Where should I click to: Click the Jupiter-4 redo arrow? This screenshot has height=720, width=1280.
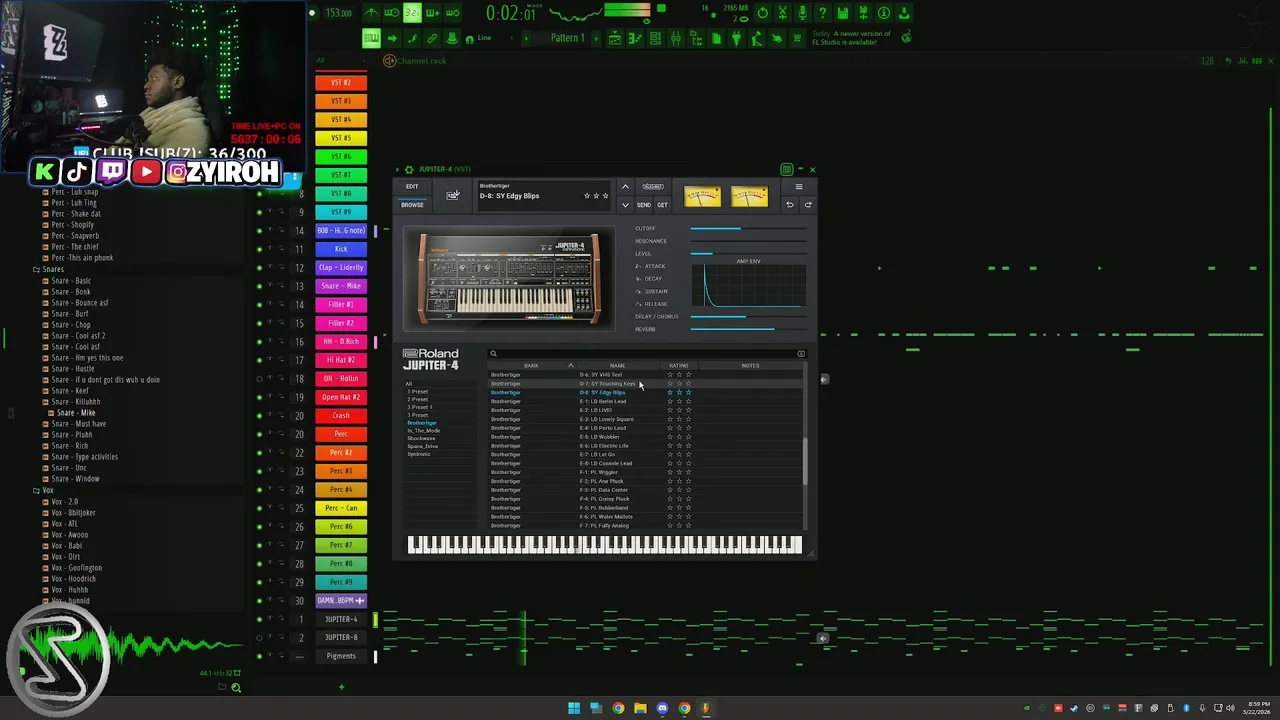tap(808, 204)
